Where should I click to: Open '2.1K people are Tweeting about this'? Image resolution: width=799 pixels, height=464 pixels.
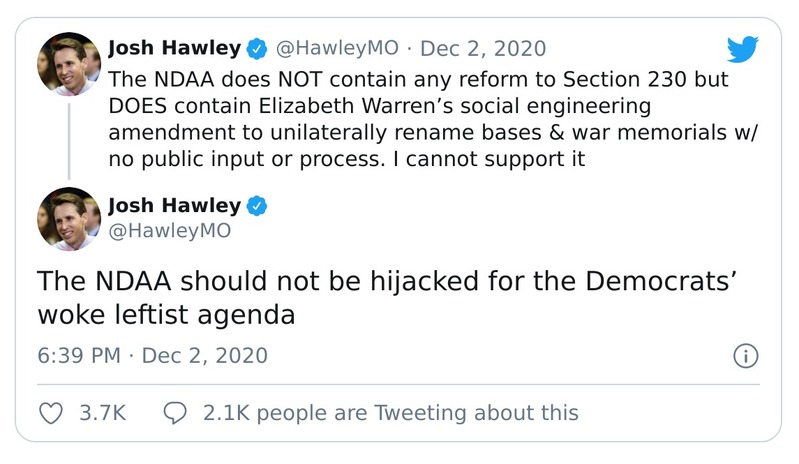(x=389, y=412)
